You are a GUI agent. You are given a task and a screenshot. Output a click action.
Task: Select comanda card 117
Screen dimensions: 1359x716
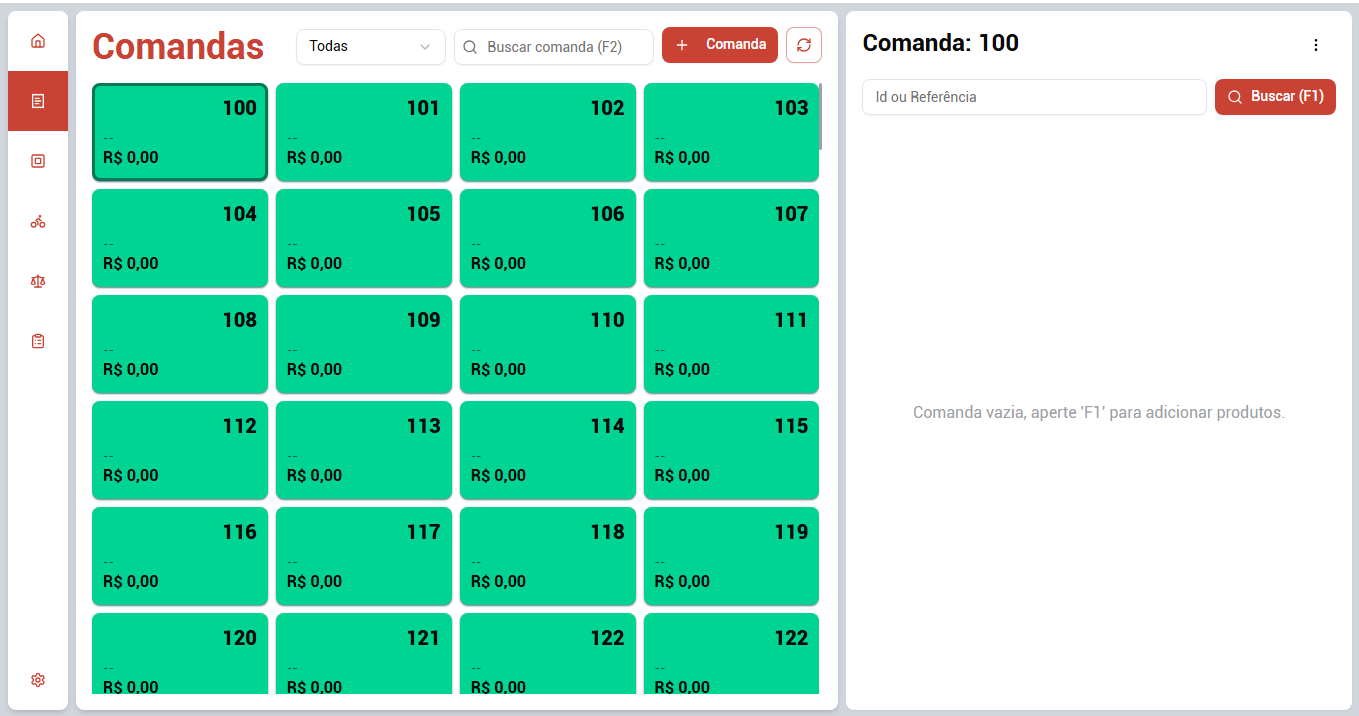click(364, 556)
